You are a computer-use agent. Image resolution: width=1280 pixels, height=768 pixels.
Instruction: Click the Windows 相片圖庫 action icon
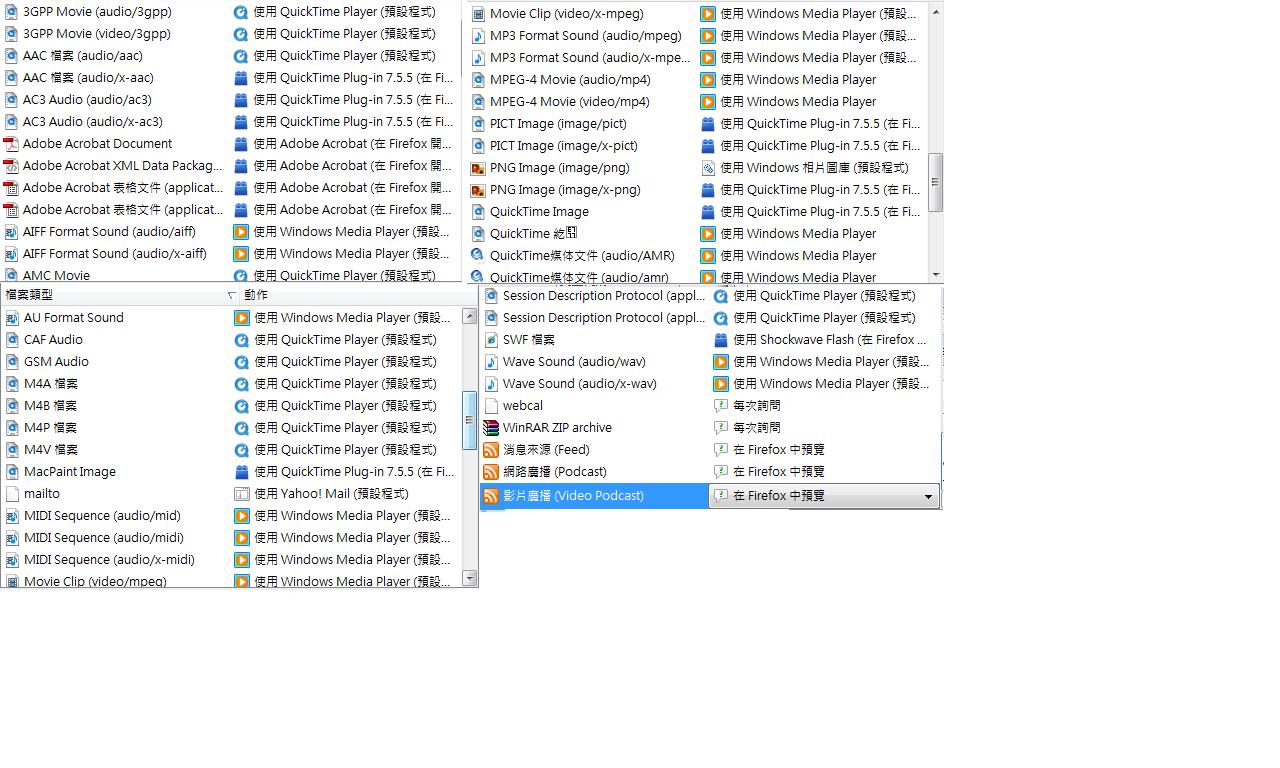tap(708, 168)
